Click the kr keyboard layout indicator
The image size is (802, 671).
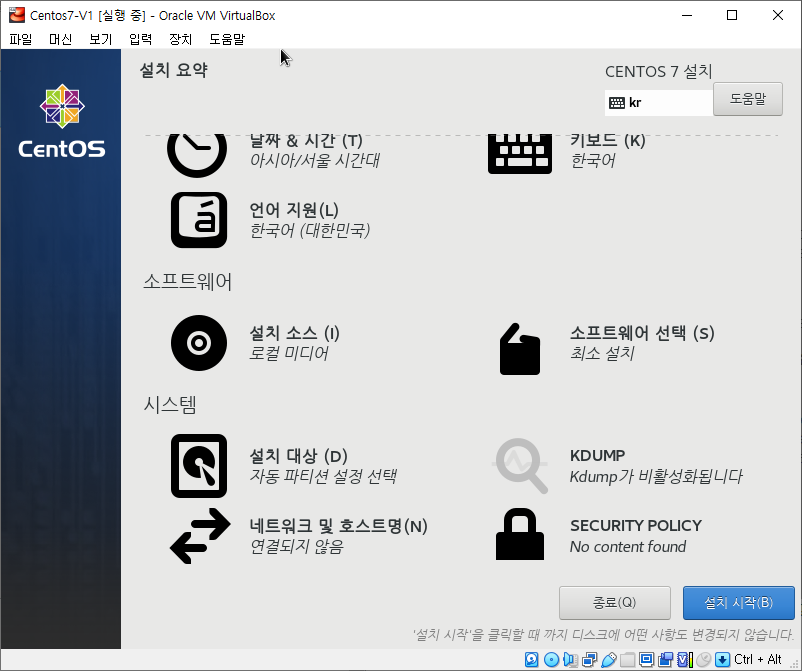[658, 103]
